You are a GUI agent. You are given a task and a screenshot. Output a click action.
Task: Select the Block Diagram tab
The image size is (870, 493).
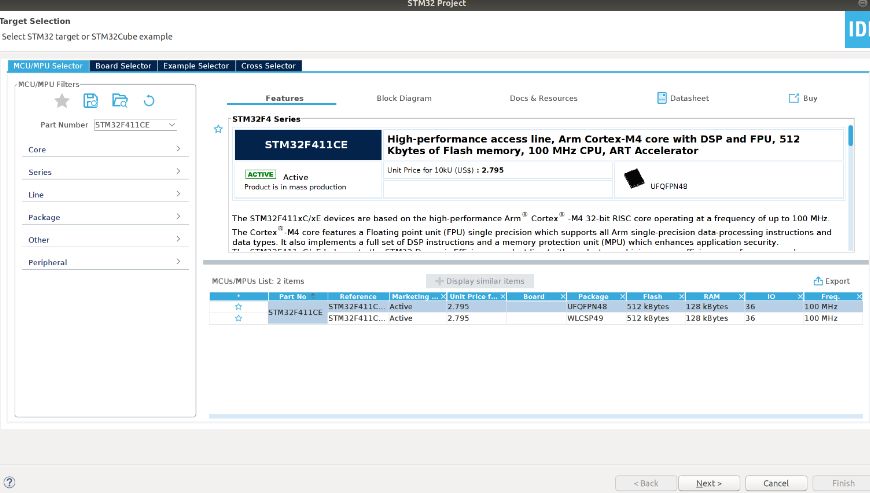coord(404,98)
